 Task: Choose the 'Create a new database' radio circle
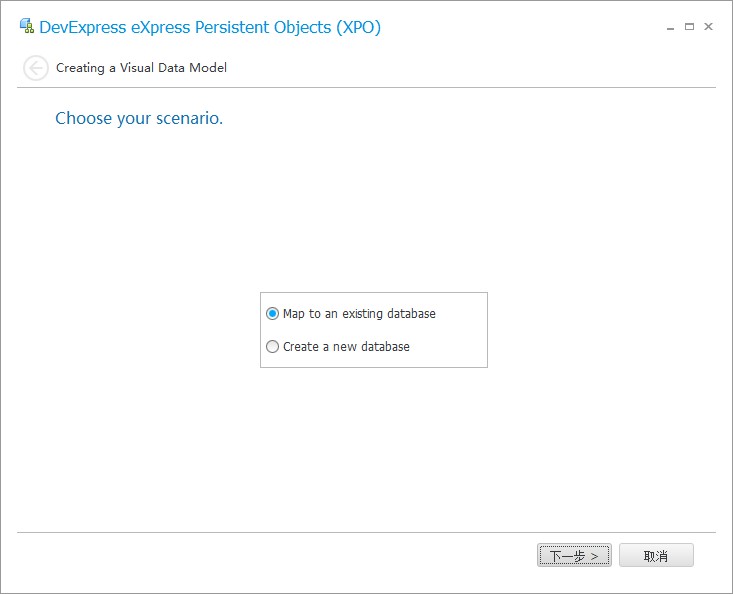click(273, 347)
